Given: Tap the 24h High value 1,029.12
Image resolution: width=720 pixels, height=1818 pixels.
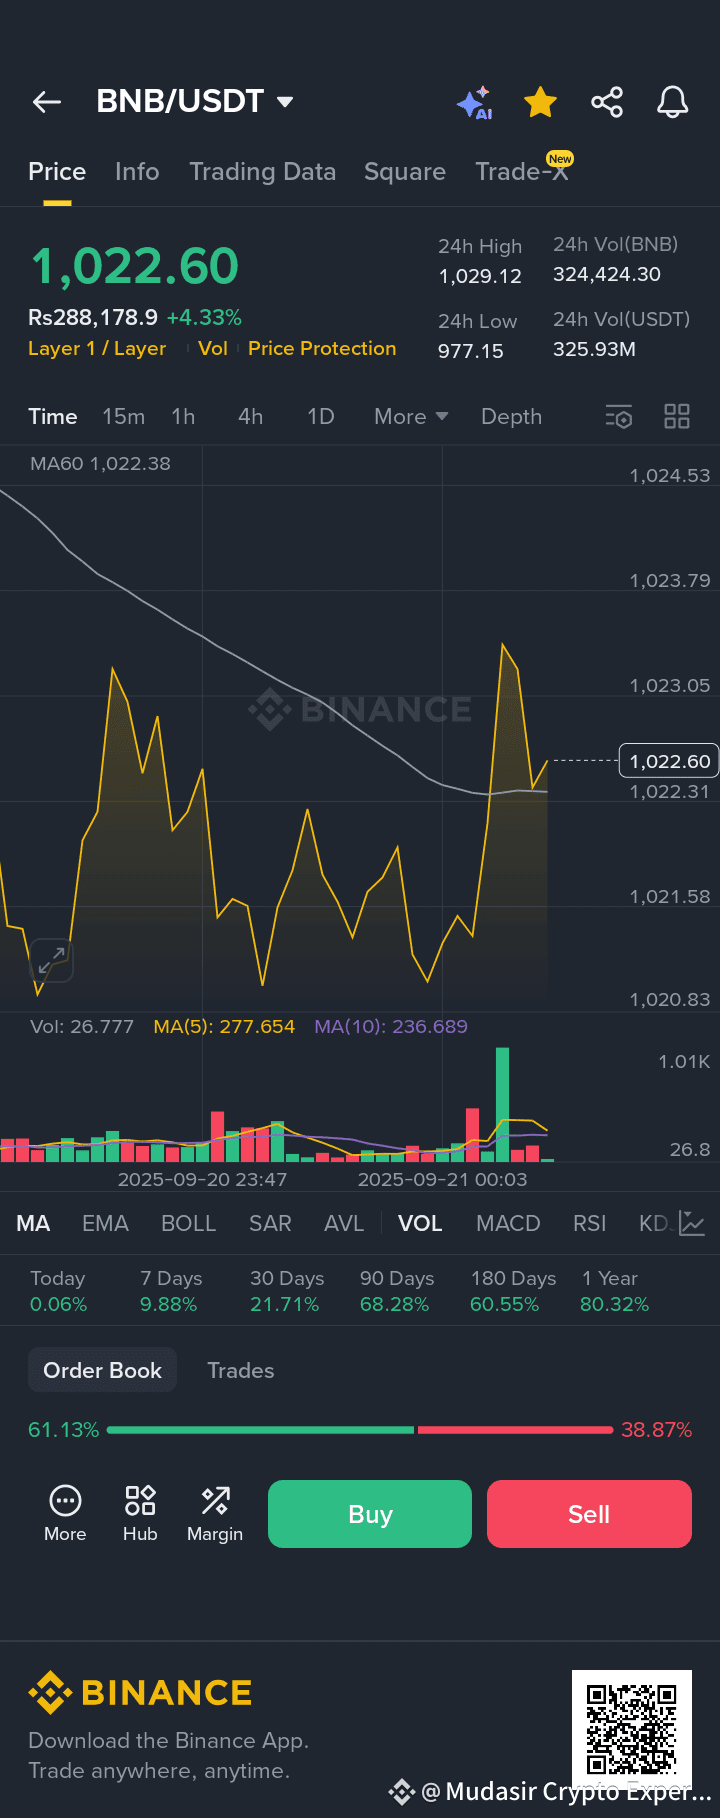Looking at the screenshot, I should click(x=480, y=276).
